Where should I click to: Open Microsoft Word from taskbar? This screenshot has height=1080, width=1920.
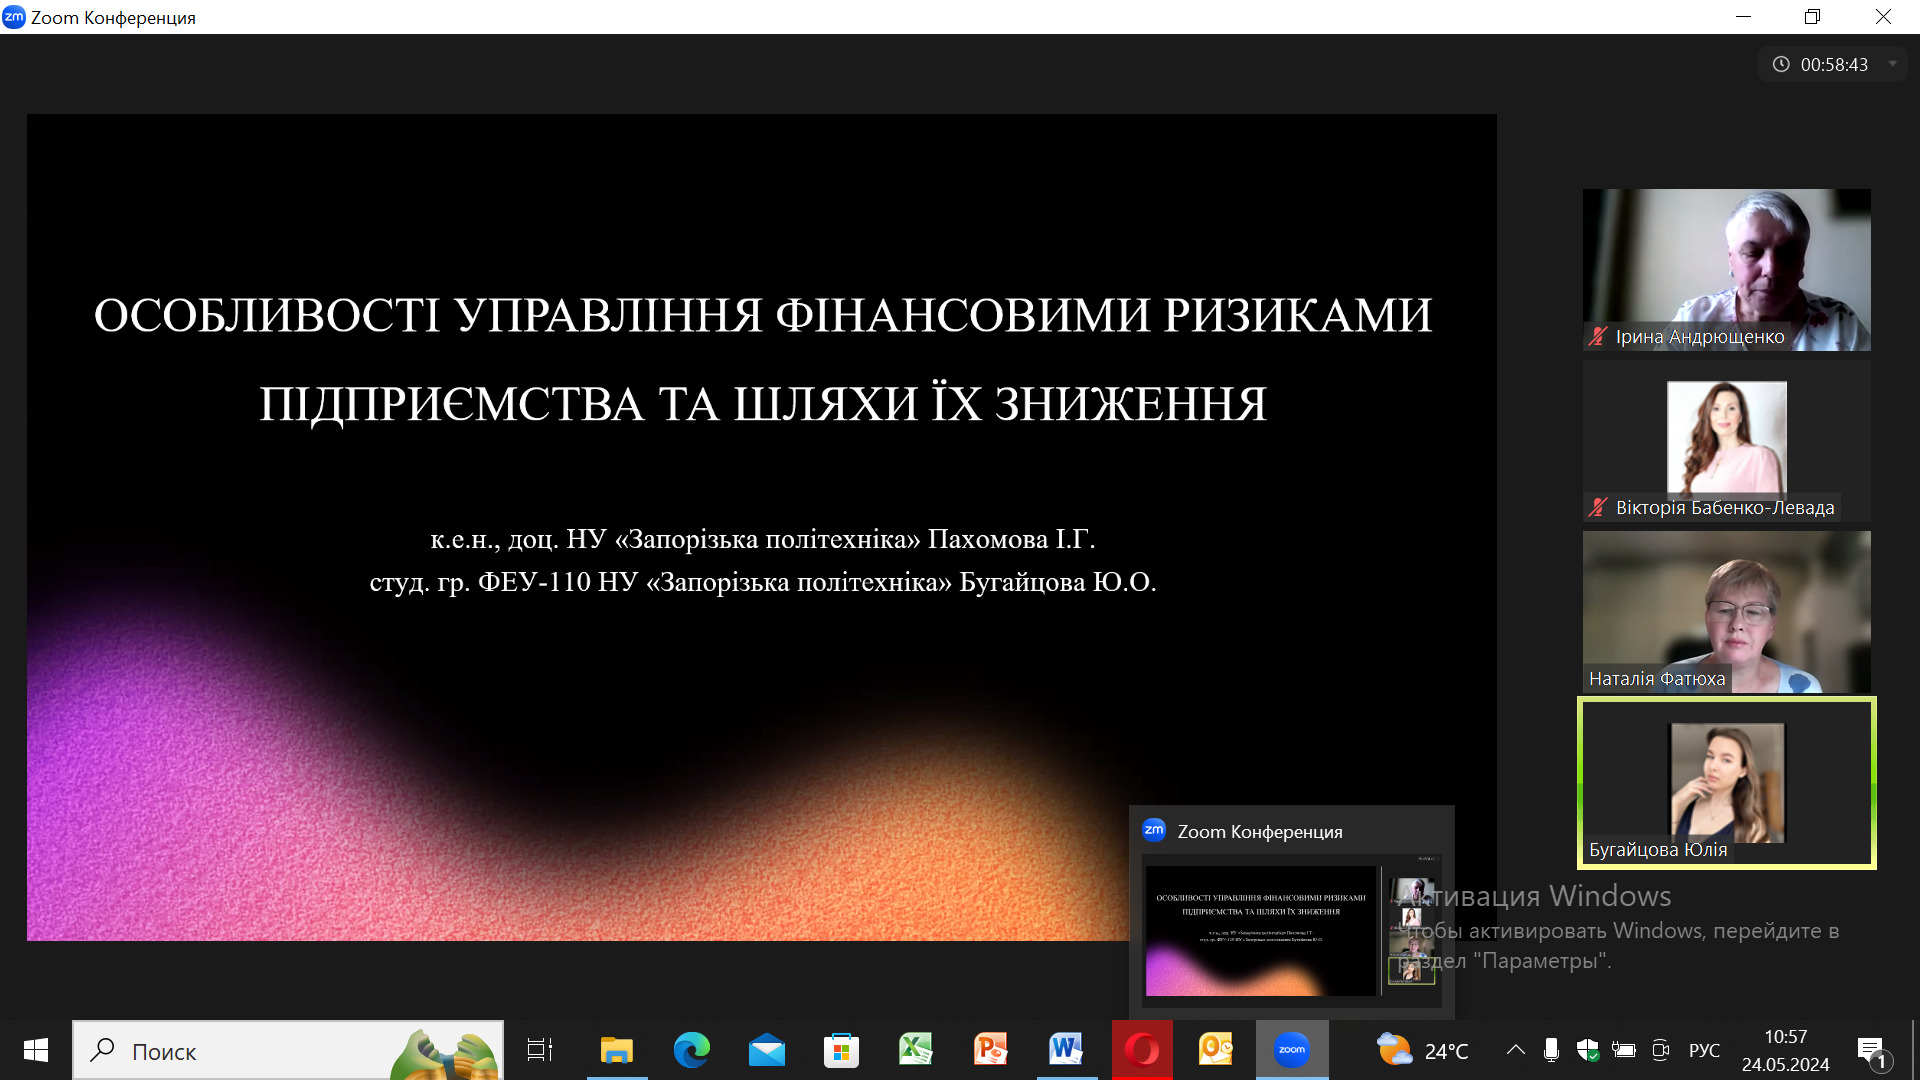coord(1066,1050)
